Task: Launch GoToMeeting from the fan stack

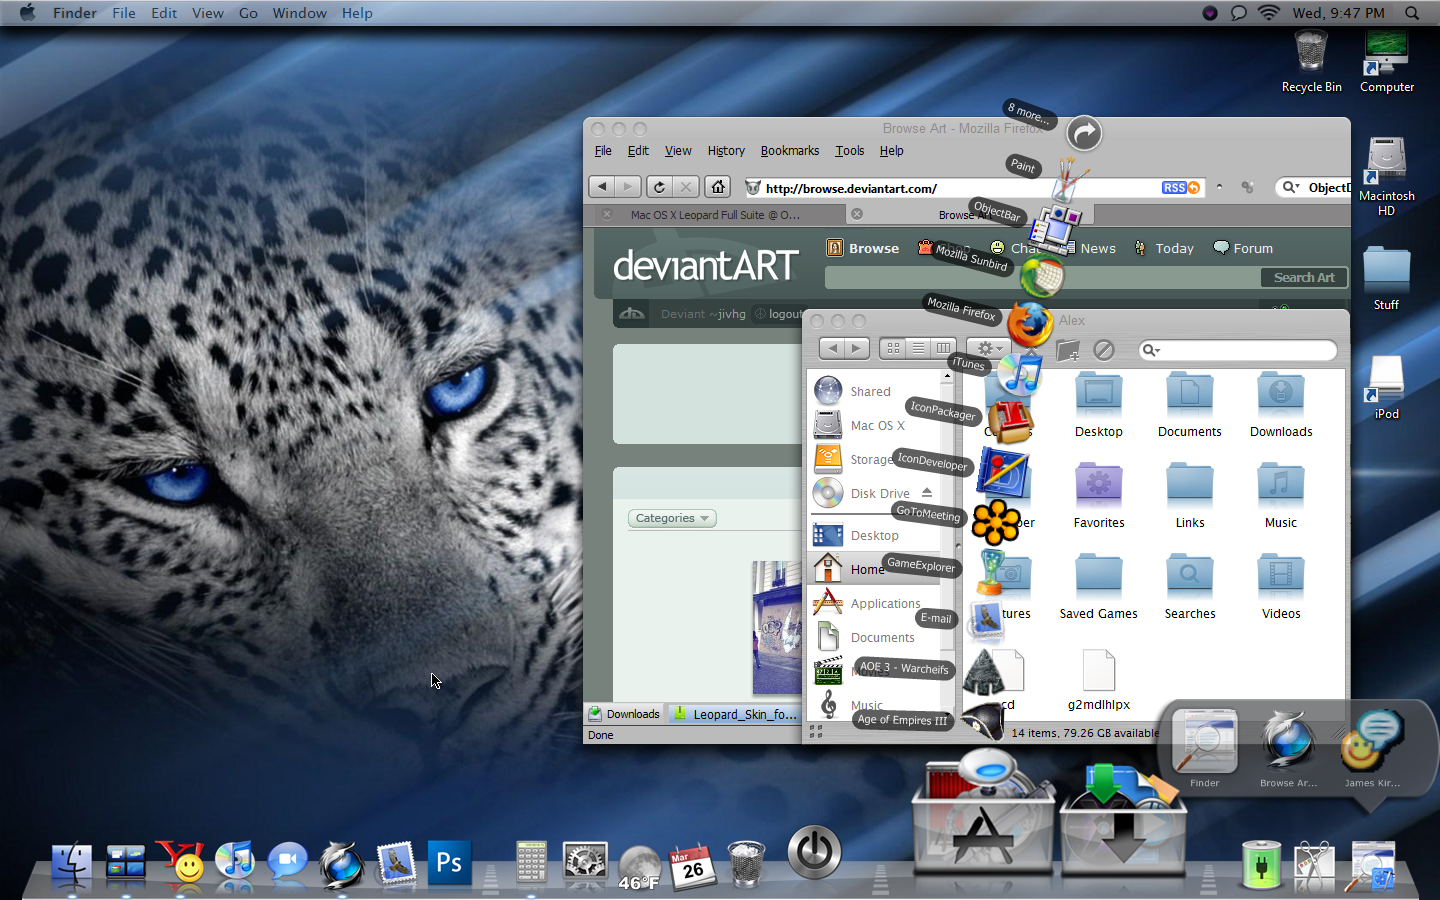Action: [x=997, y=521]
